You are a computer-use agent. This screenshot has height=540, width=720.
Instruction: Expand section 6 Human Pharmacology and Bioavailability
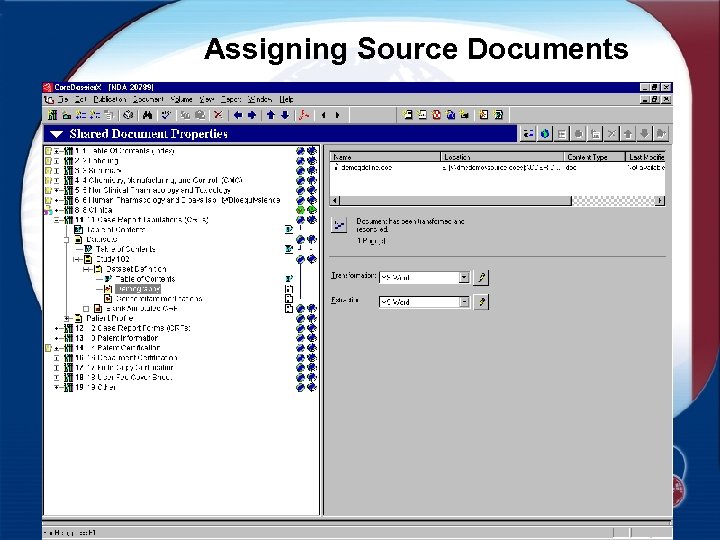click(56, 200)
